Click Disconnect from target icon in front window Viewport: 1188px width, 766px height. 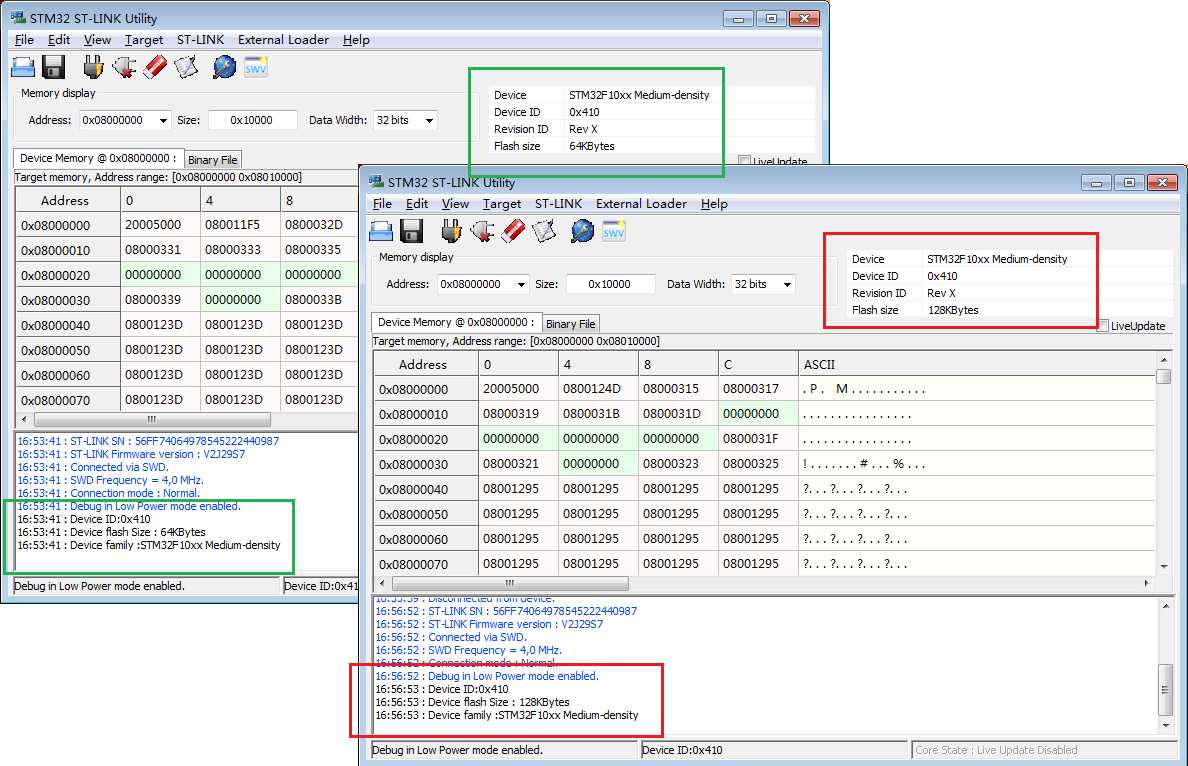click(482, 231)
